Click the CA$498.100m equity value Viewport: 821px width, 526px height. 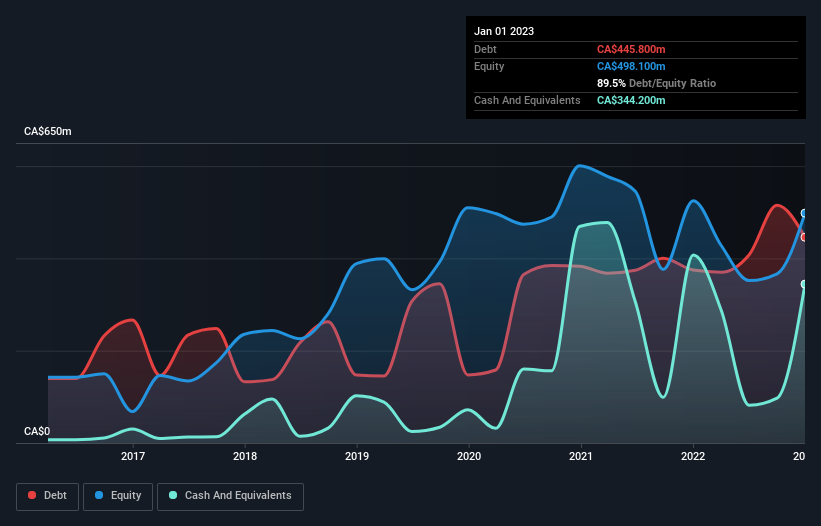tap(631, 66)
